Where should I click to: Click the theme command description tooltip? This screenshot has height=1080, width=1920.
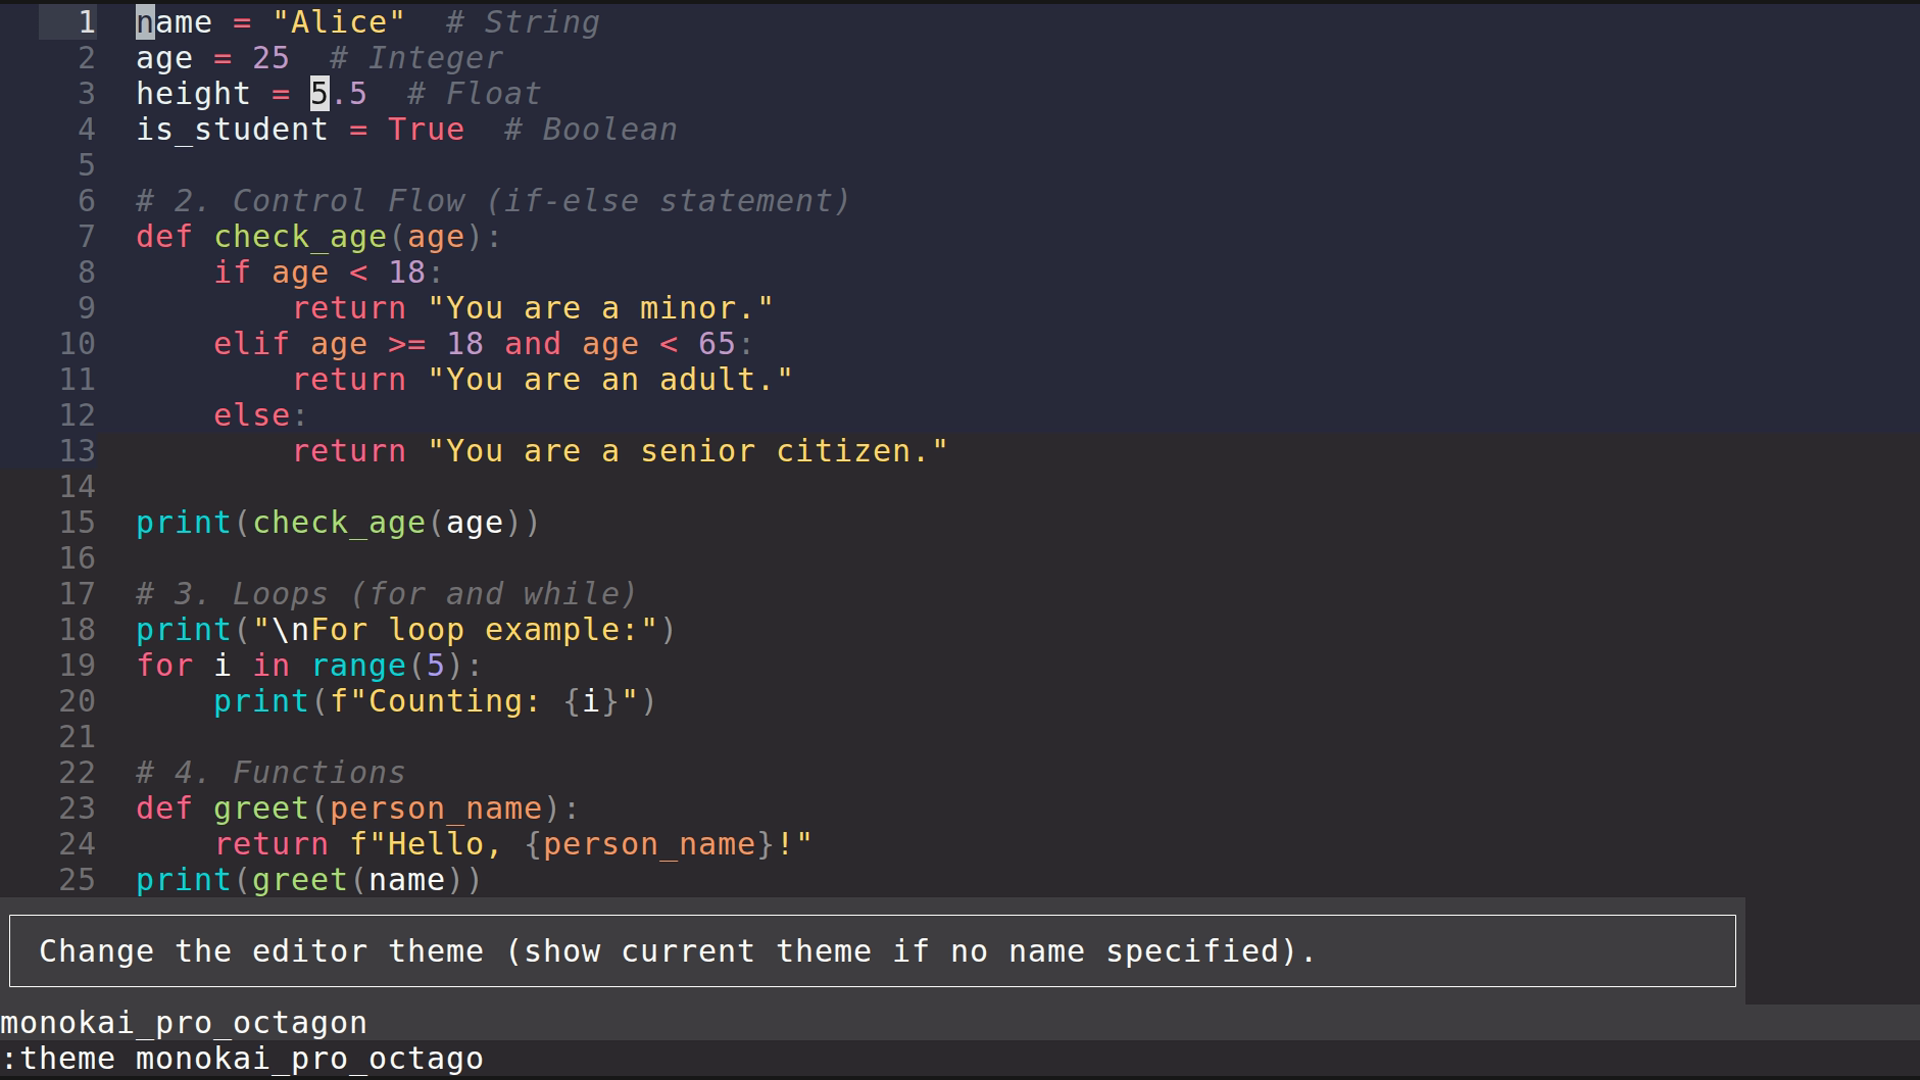click(x=675, y=950)
